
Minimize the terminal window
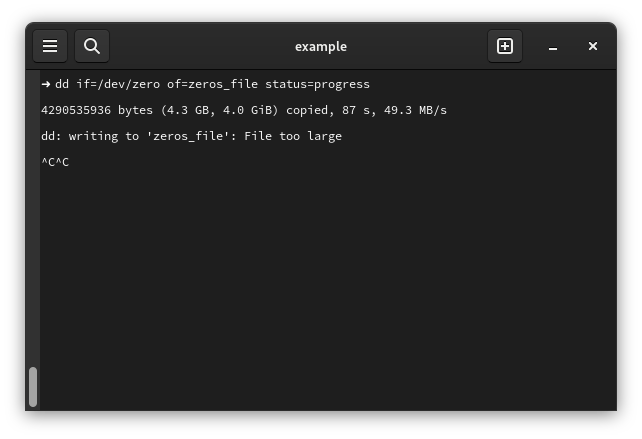point(553,46)
